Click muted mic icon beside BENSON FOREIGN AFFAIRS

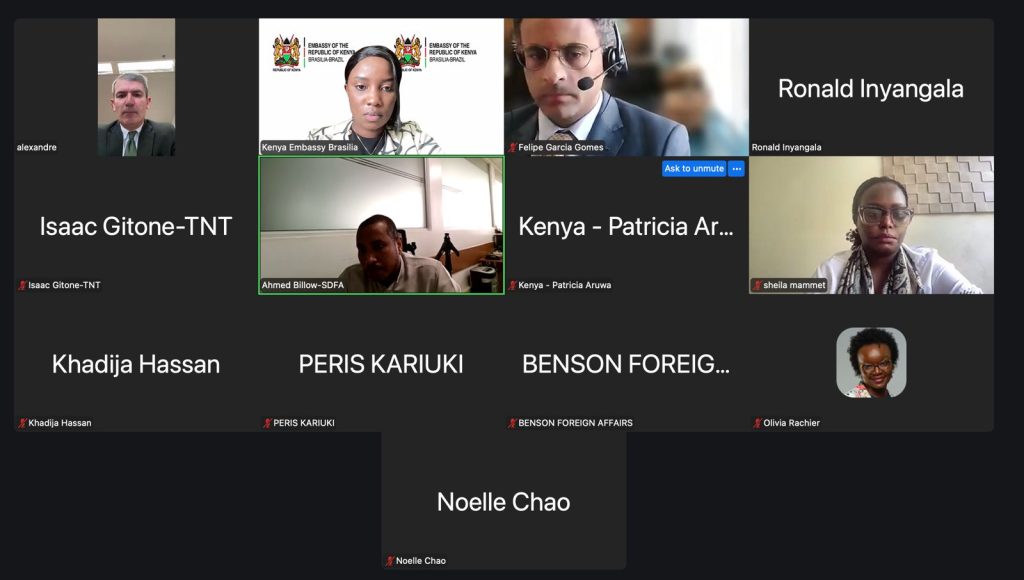[513, 423]
